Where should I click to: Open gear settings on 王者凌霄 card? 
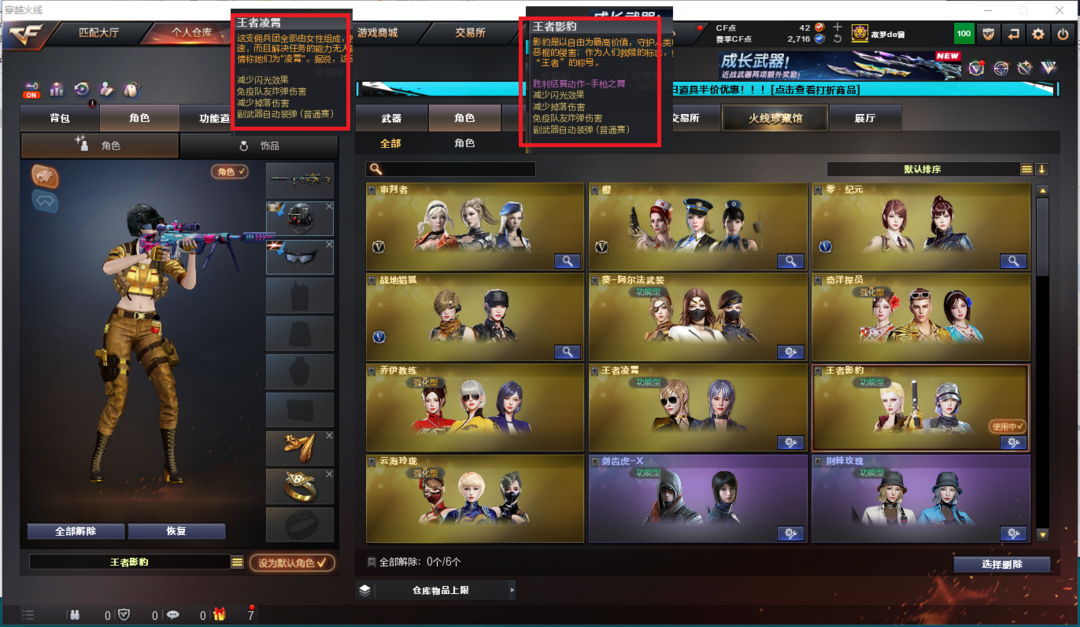(x=790, y=442)
